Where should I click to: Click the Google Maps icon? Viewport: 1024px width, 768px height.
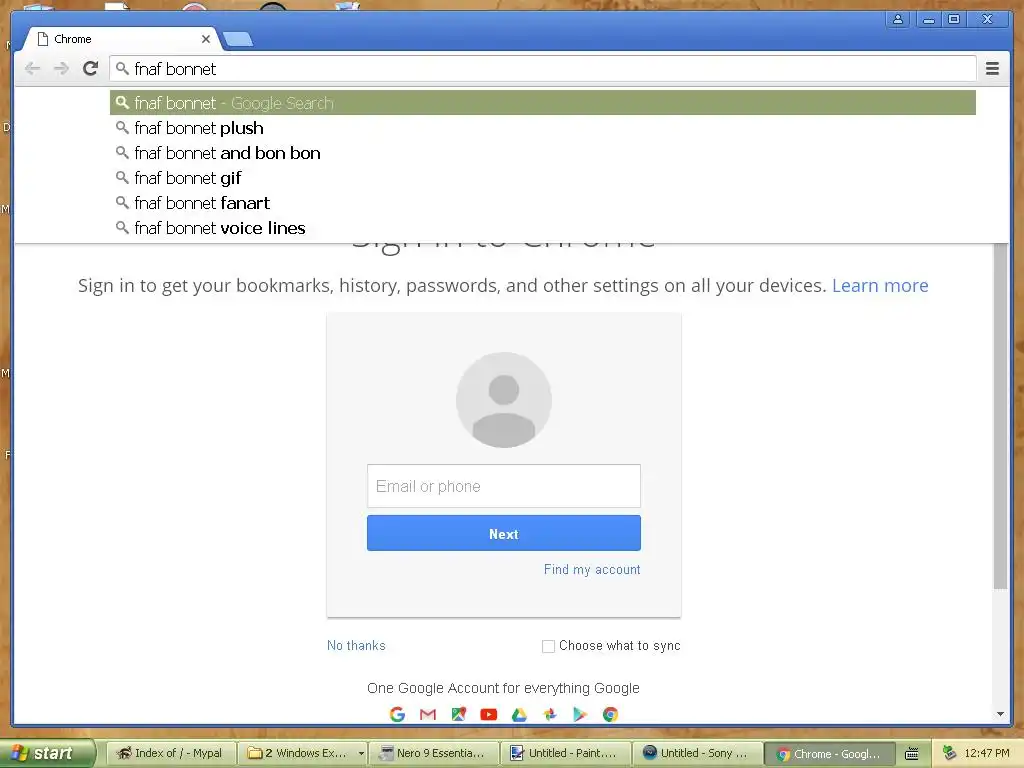click(x=459, y=714)
